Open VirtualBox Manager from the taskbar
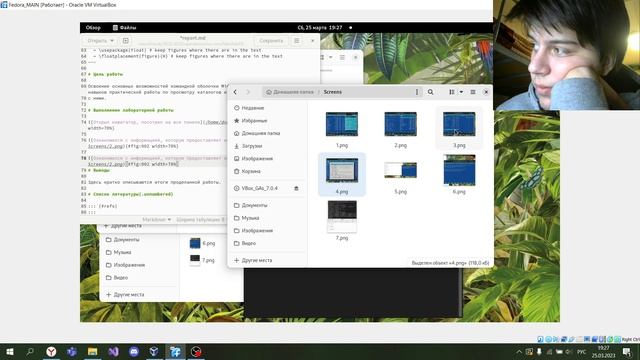 pyautogui.click(x=154, y=351)
